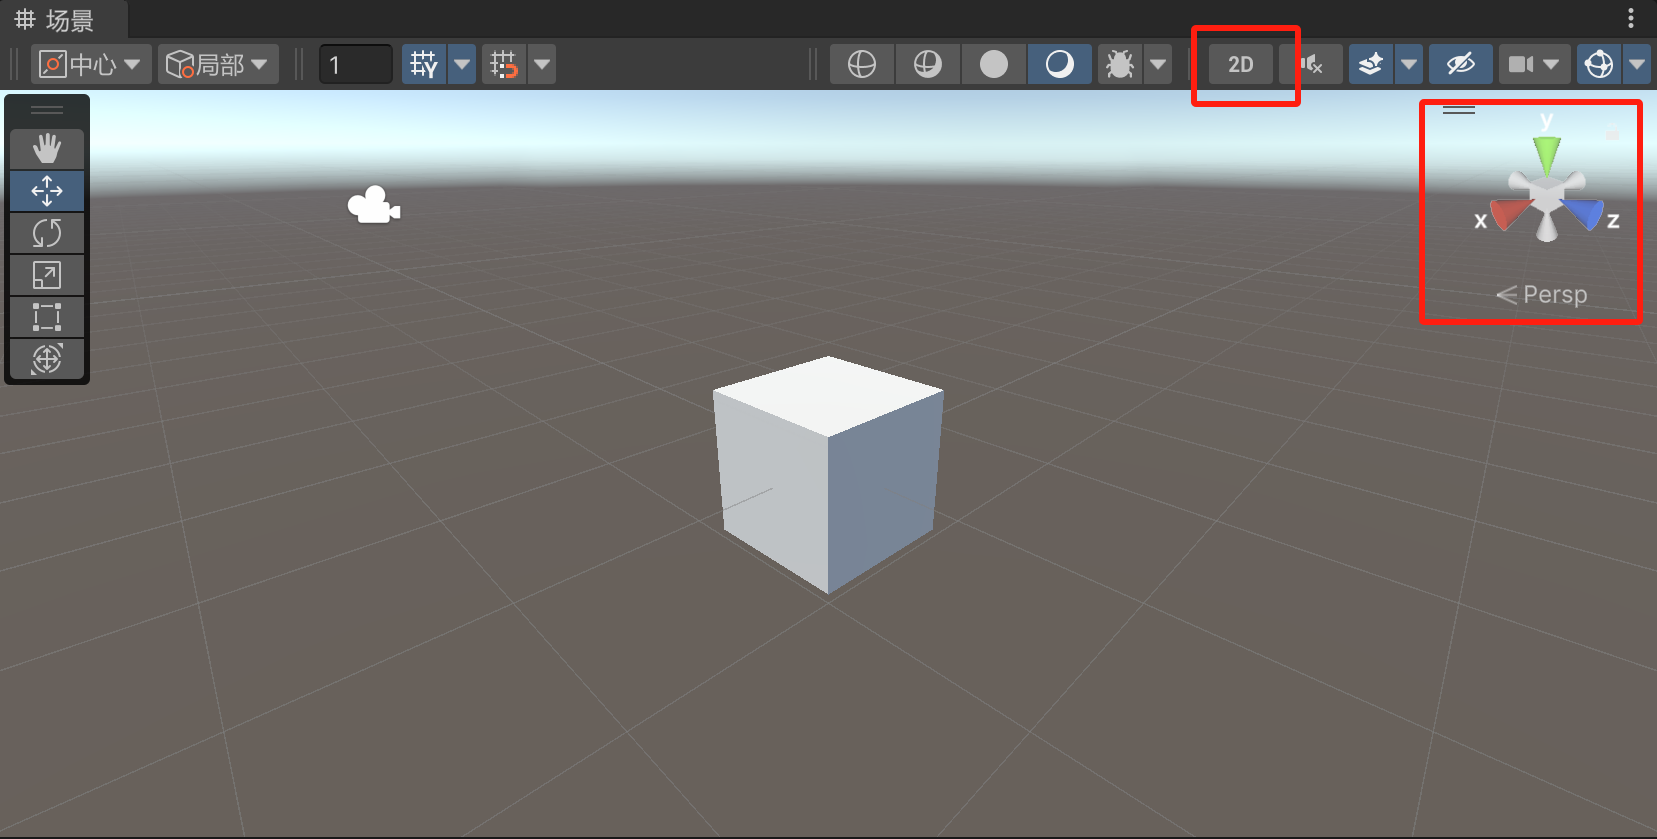The image size is (1657, 839).
Task: Open the debug draw mode dropdown arrow
Action: point(1158,64)
